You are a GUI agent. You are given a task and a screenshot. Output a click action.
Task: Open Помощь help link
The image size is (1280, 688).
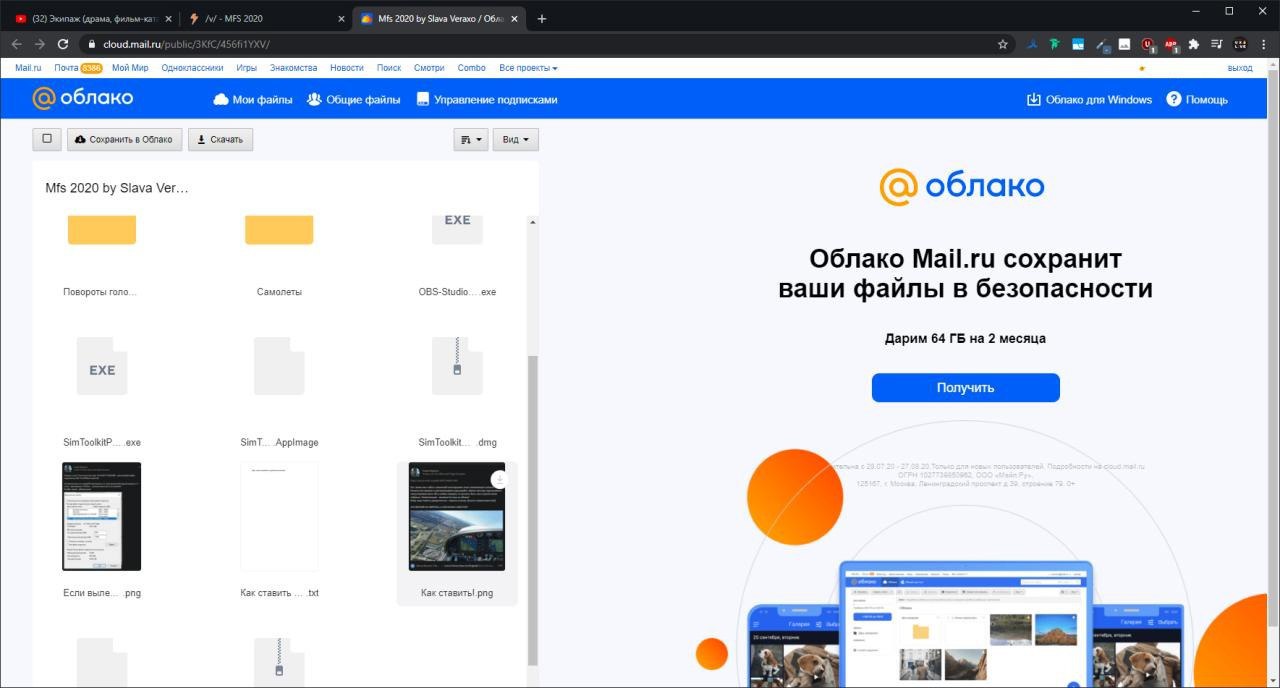pos(1196,99)
